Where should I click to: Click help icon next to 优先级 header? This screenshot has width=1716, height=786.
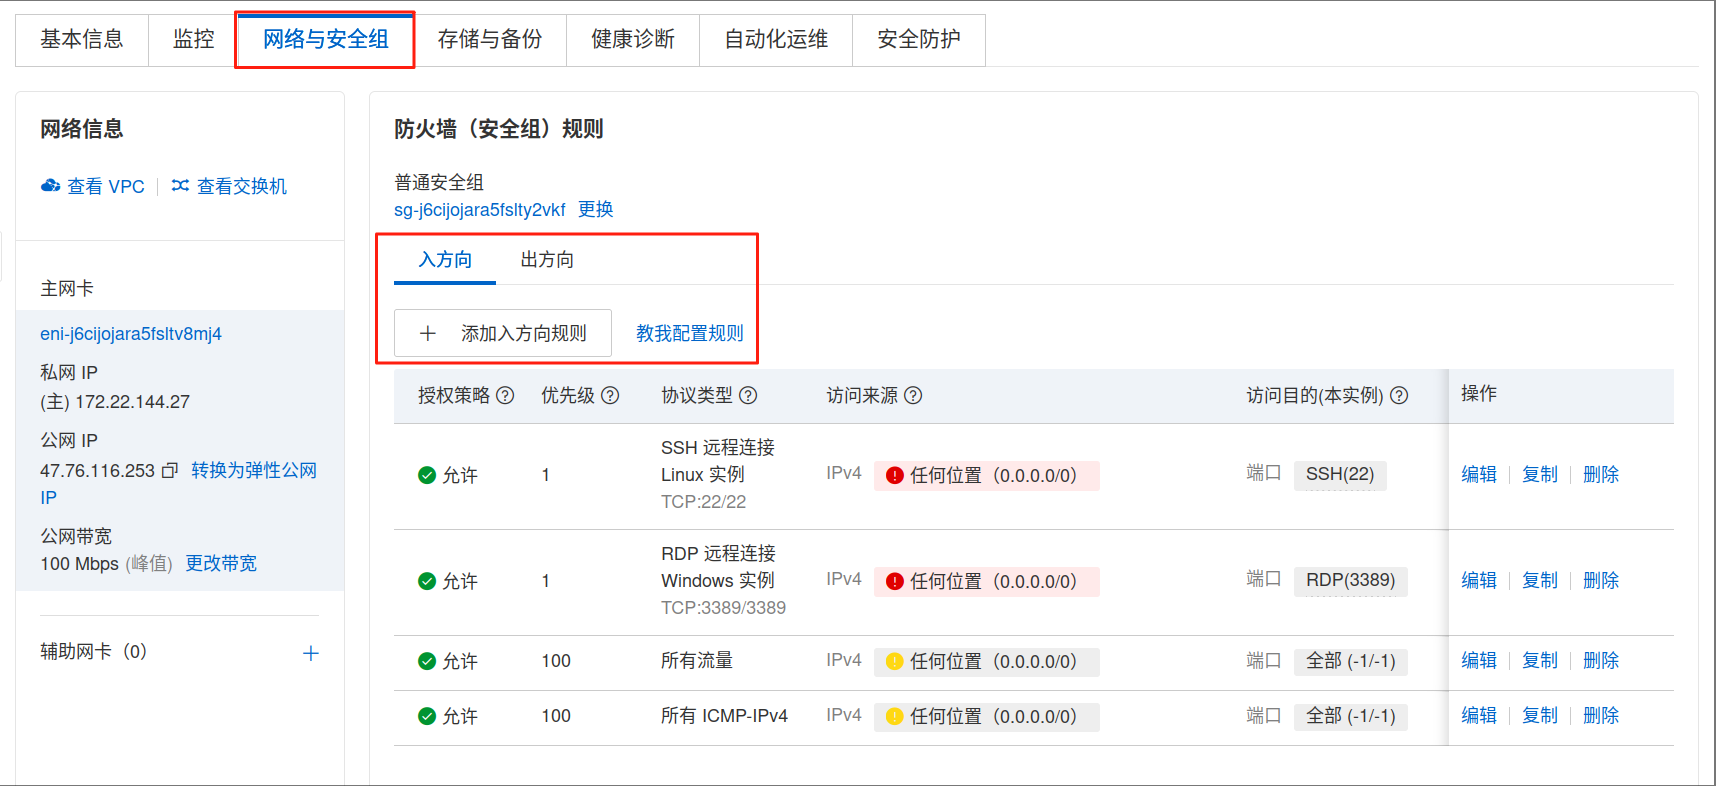610,395
